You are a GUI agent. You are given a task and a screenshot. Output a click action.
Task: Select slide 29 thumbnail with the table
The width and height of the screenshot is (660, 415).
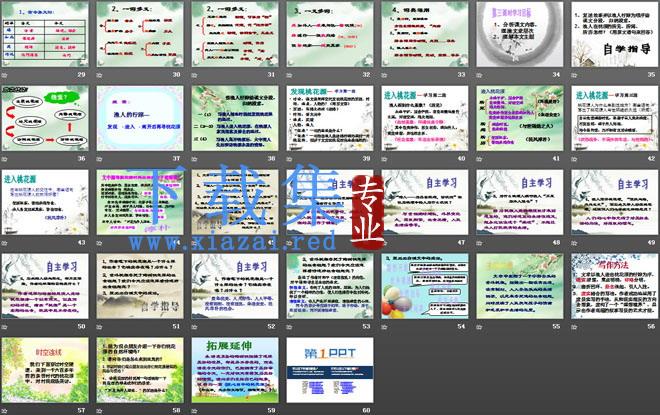click(x=45, y=34)
